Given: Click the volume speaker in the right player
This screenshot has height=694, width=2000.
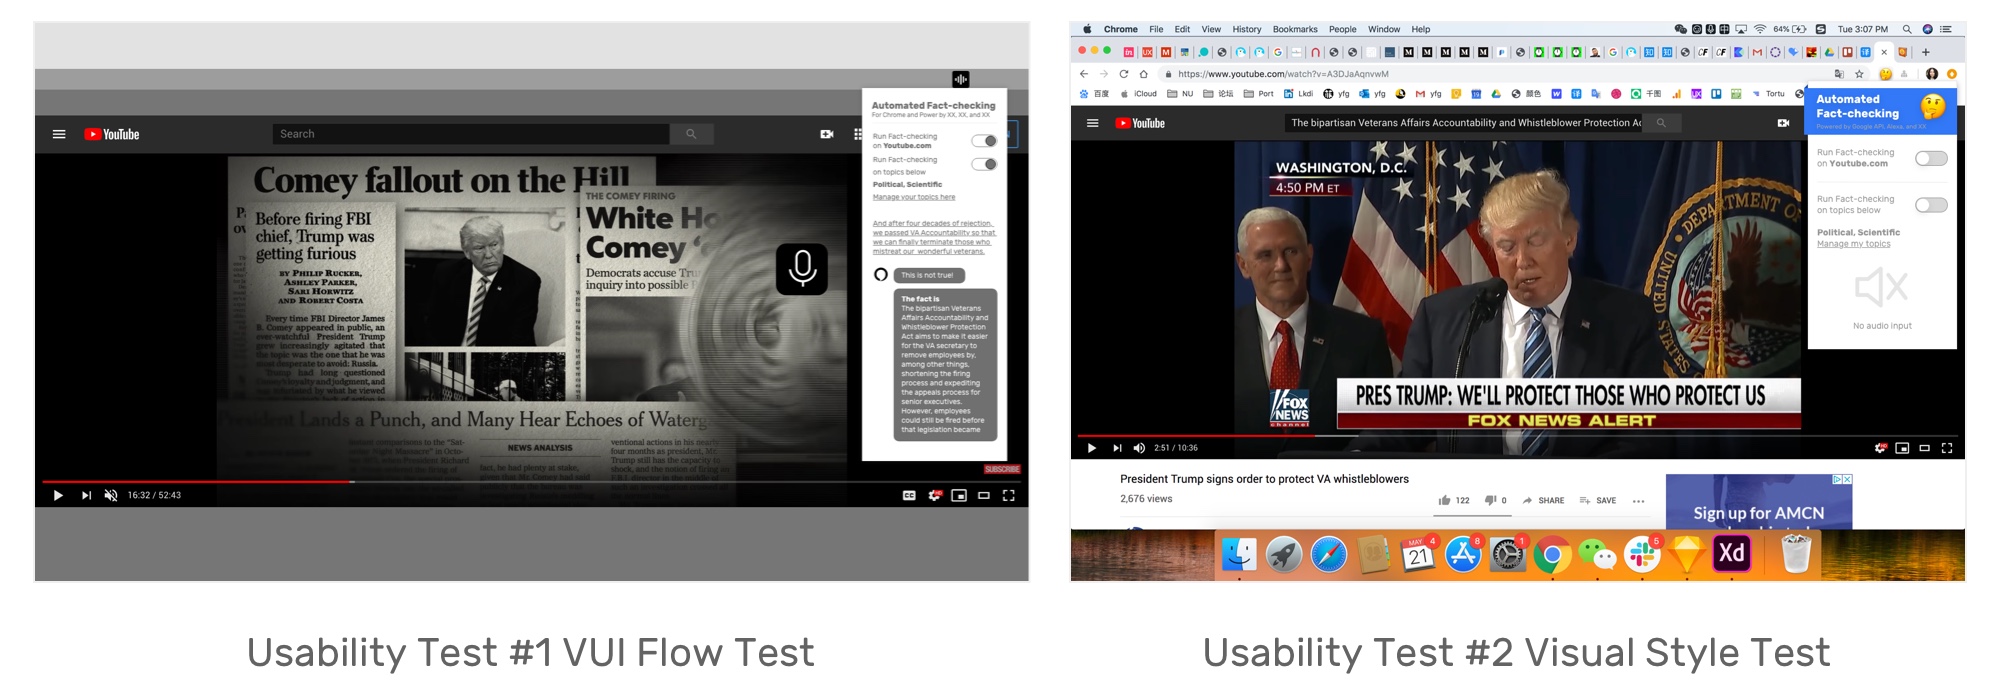Looking at the screenshot, I should [x=1139, y=448].
